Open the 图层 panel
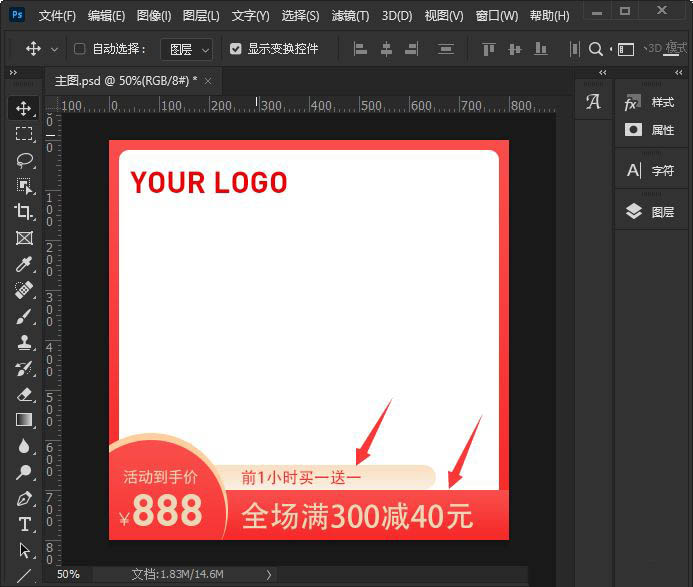The width and height of the screenshot is (693, 587). pos(651,212)
